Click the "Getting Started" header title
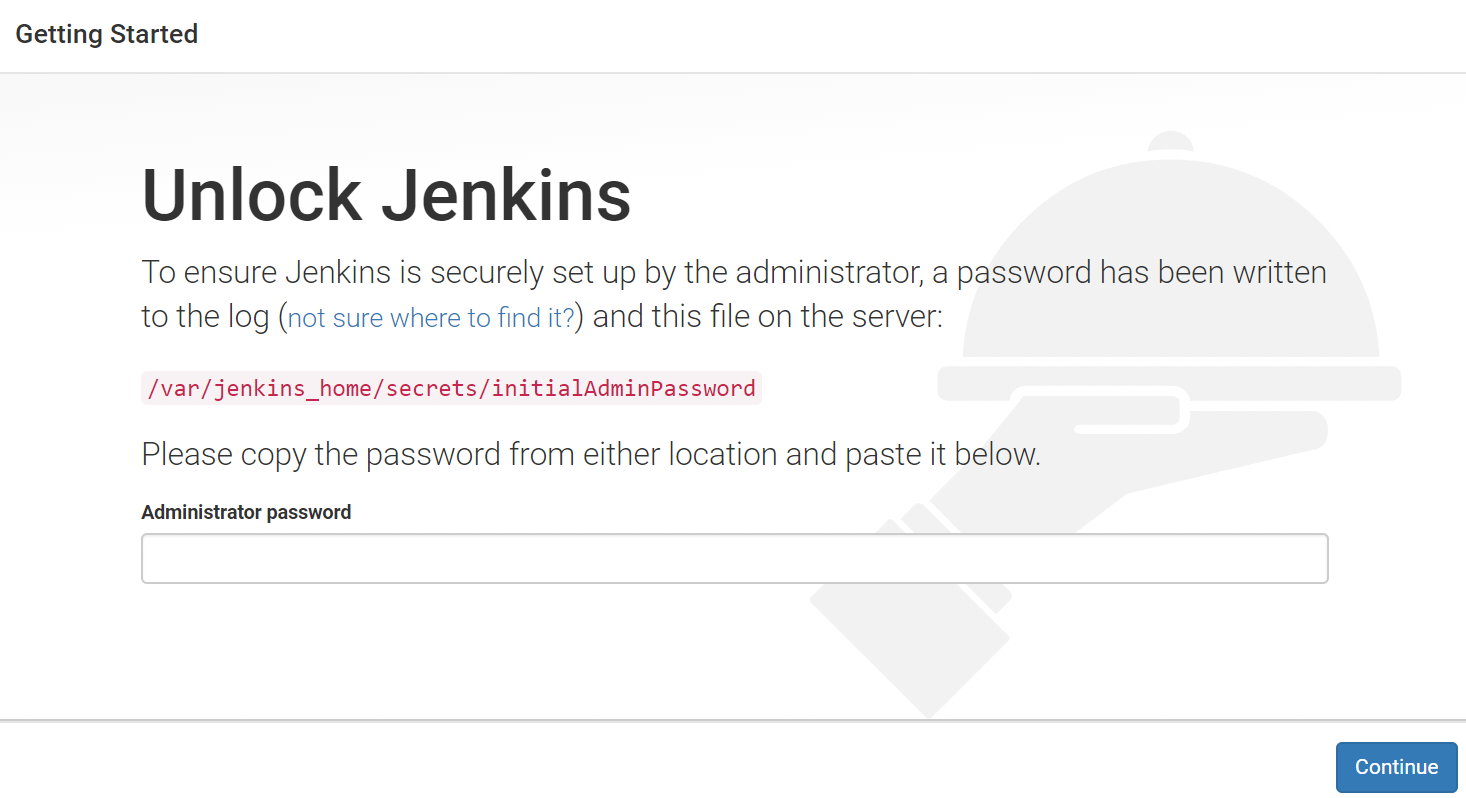1466x798 pixels. [107, 34]
